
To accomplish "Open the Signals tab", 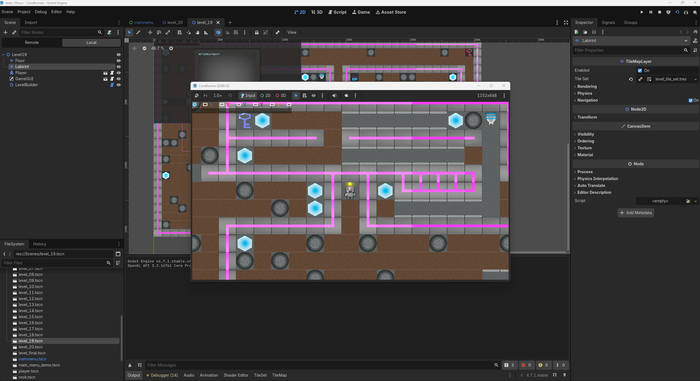I will [608, 22].
